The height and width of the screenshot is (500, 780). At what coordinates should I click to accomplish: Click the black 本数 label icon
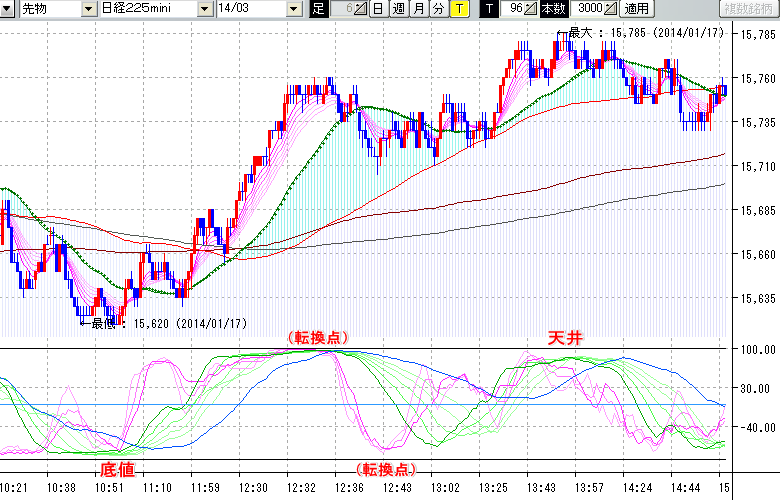pyautogui.click(x=552, y=9)
